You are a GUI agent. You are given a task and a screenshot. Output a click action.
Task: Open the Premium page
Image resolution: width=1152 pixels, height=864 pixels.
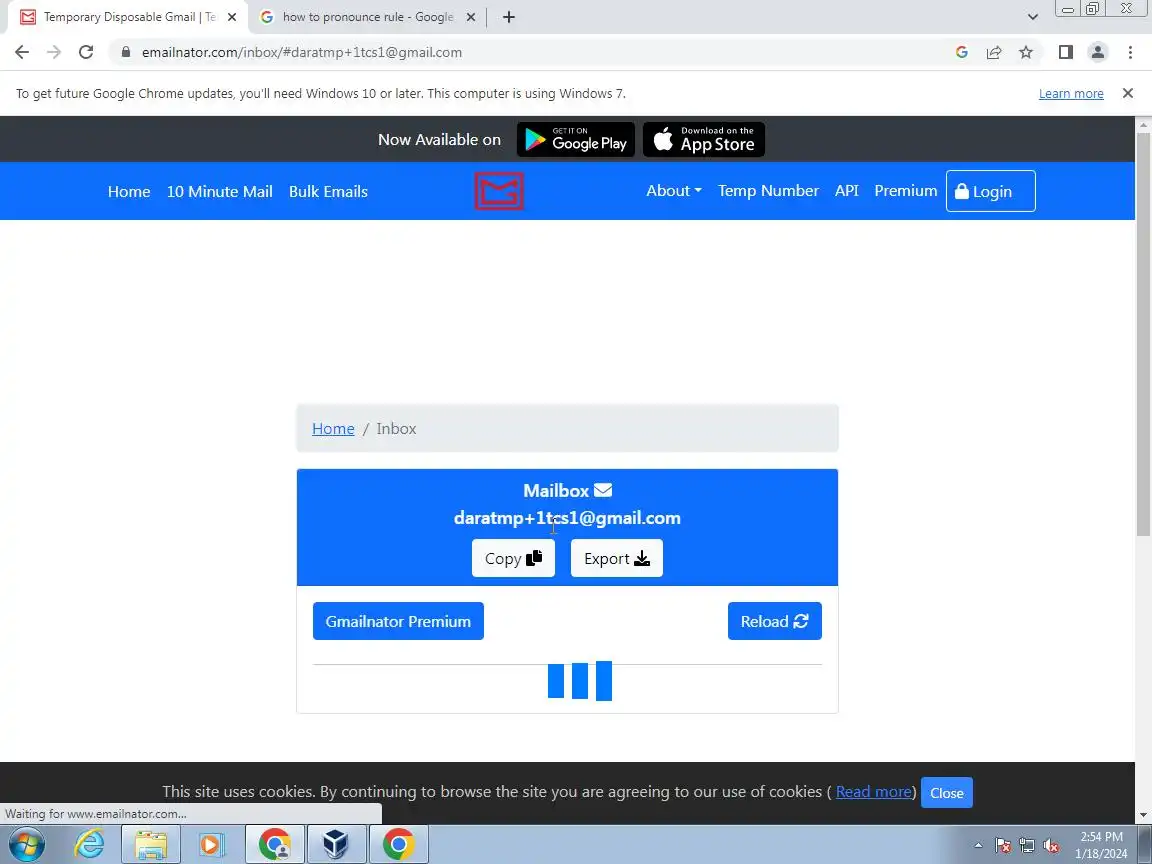pyautogui.click(x=905, y=190)
